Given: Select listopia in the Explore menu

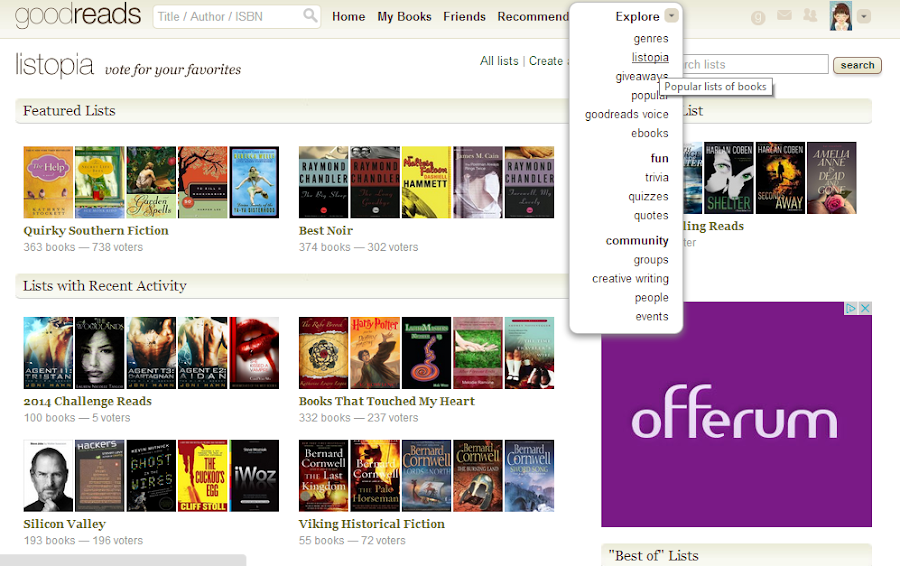Looking at the screenshot, I should click(650, 57).
